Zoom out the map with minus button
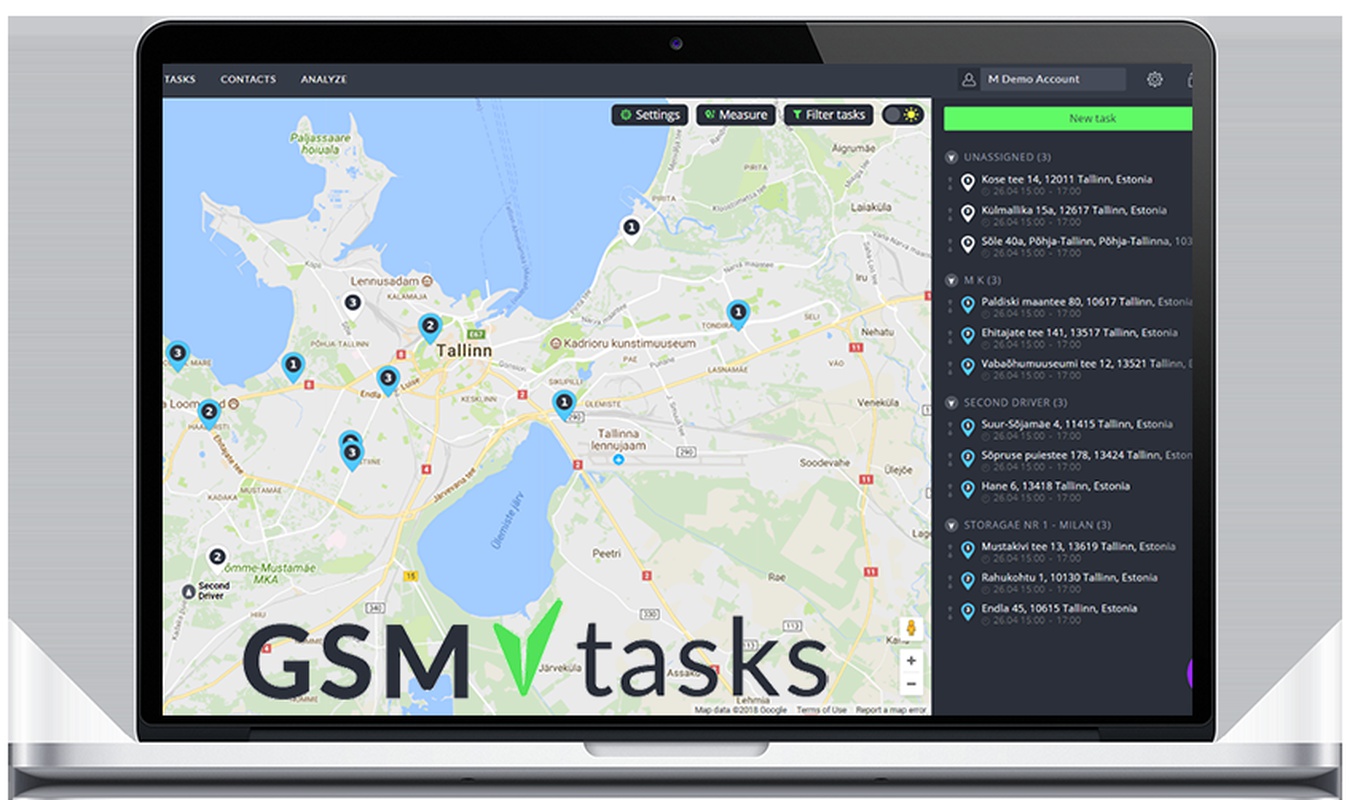This screenshot has height=800, width=1355. pyautogui.click(x=910, y=684)
